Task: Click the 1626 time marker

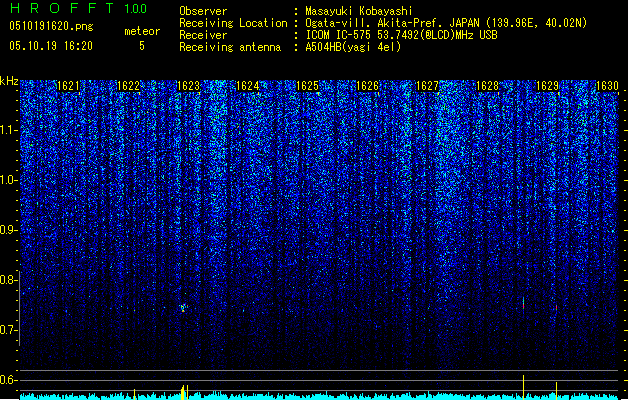Action: tap(367, 86)
